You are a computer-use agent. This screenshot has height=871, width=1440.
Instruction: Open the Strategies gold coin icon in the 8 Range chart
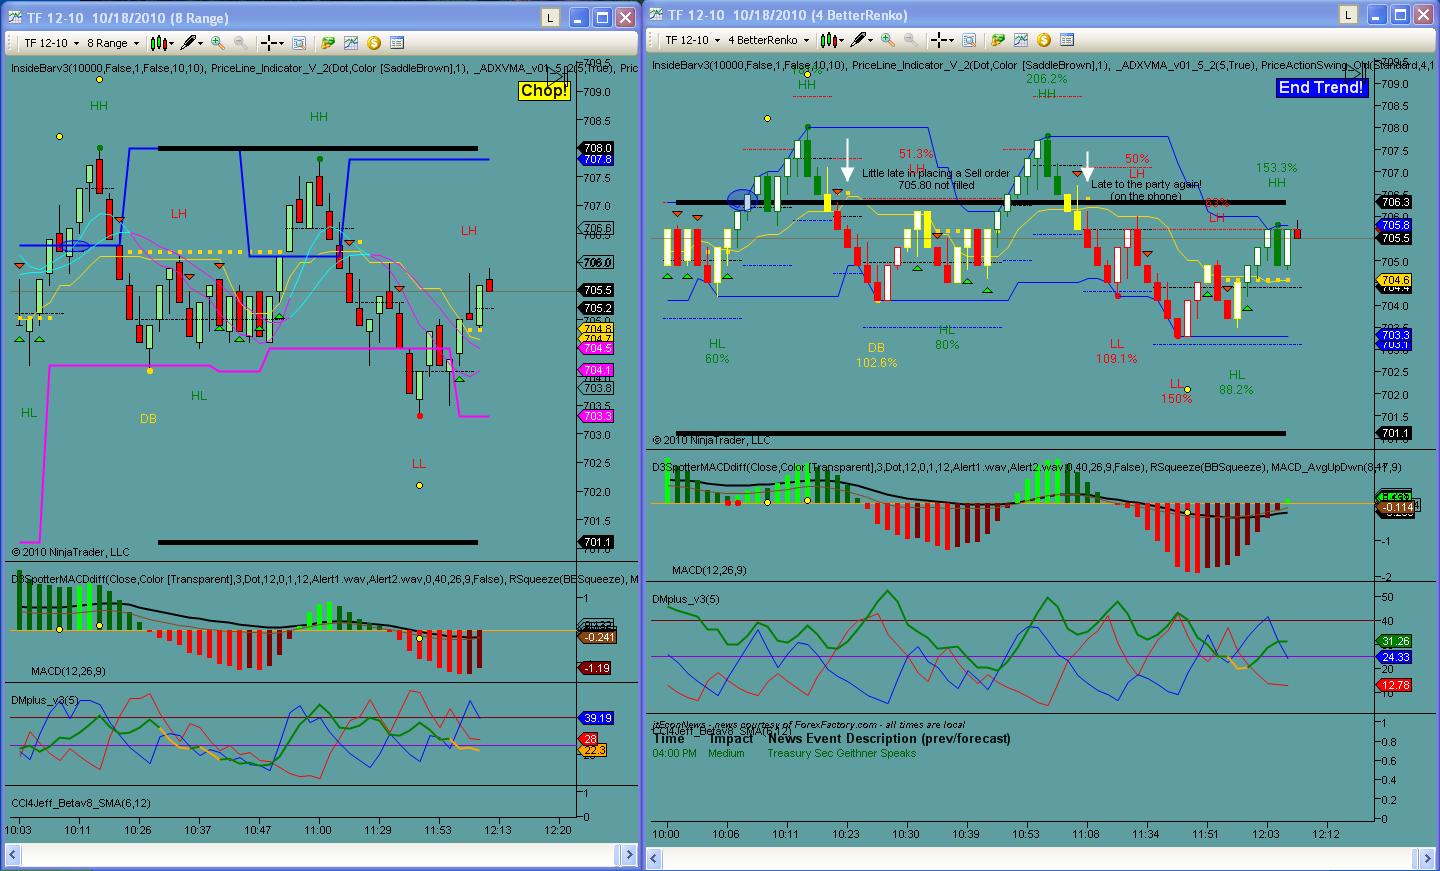374,43
